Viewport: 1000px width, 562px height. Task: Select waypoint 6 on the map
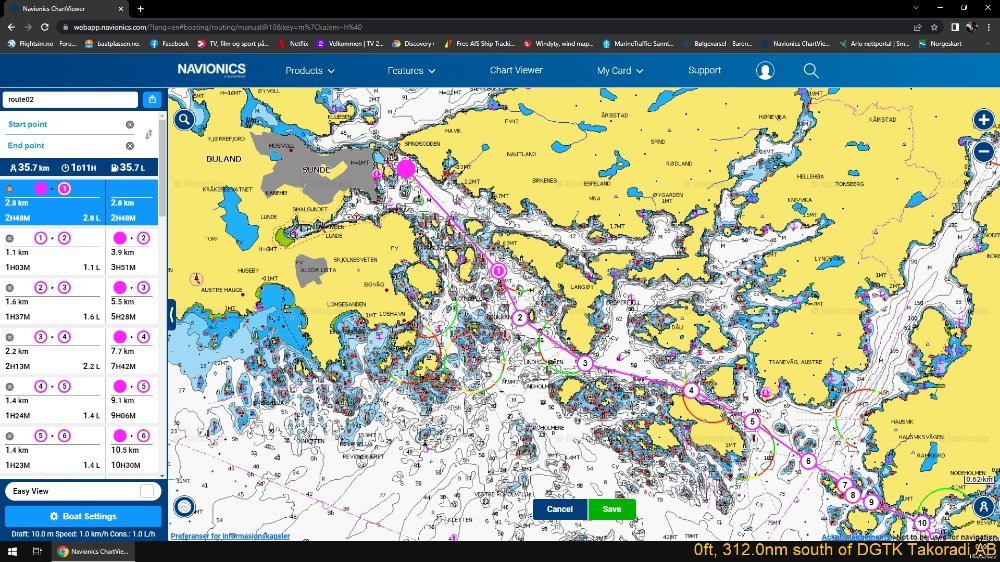click(x=808, y=461)
